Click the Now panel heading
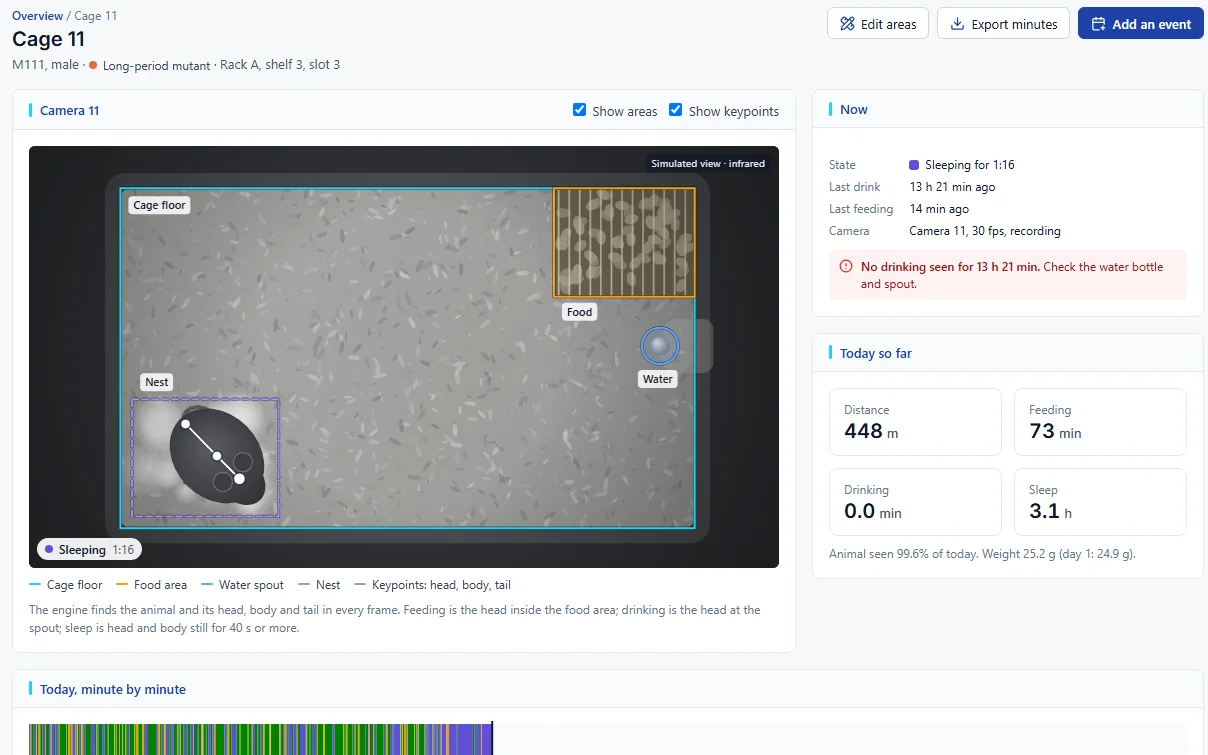The height and width of the screenshot is (755, 1208). pyautogui.click(x=854, y=110)
